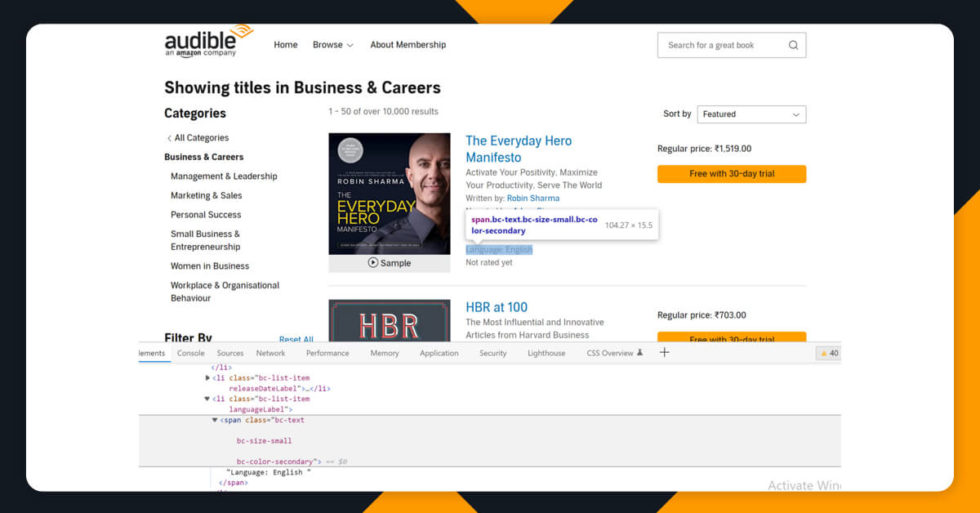Image resolution: width=980 pixels, height=513 pixels.
Task: Select Management & Leadership category
Action: (x=224, y=176)
